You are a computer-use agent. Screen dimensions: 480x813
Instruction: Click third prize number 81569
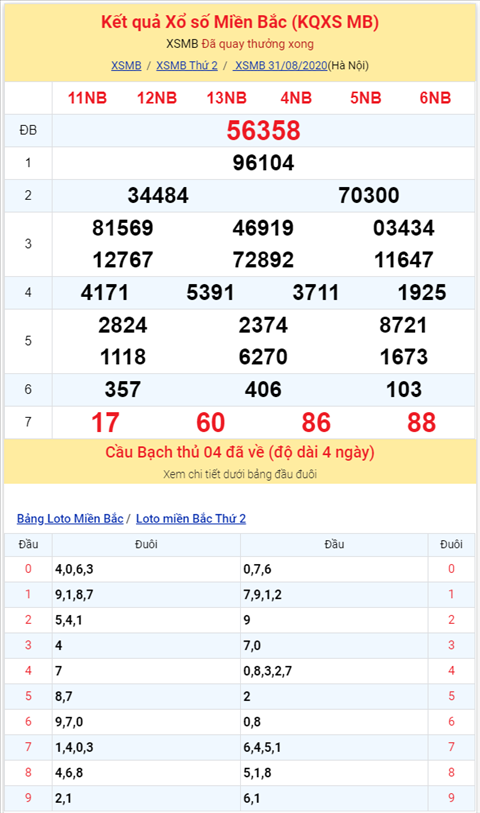pos(123,228)
